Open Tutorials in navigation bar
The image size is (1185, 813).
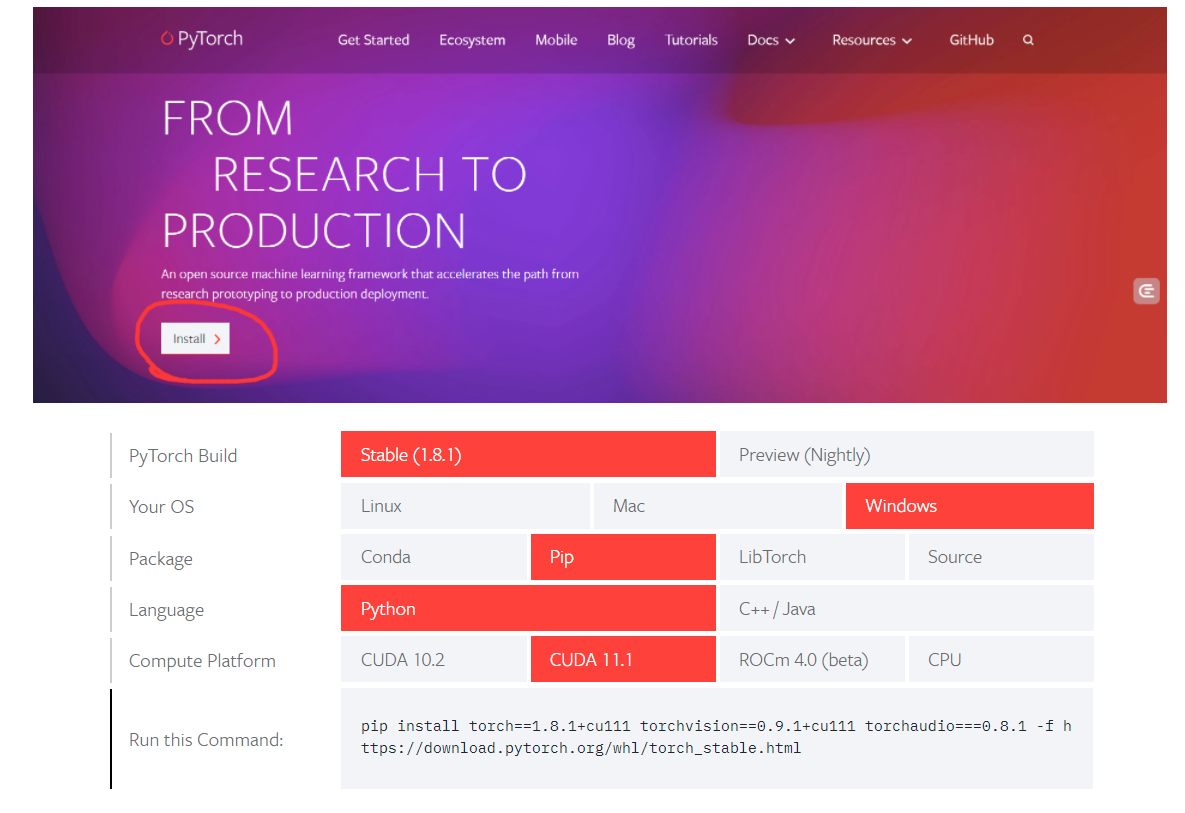click(691, 40)
